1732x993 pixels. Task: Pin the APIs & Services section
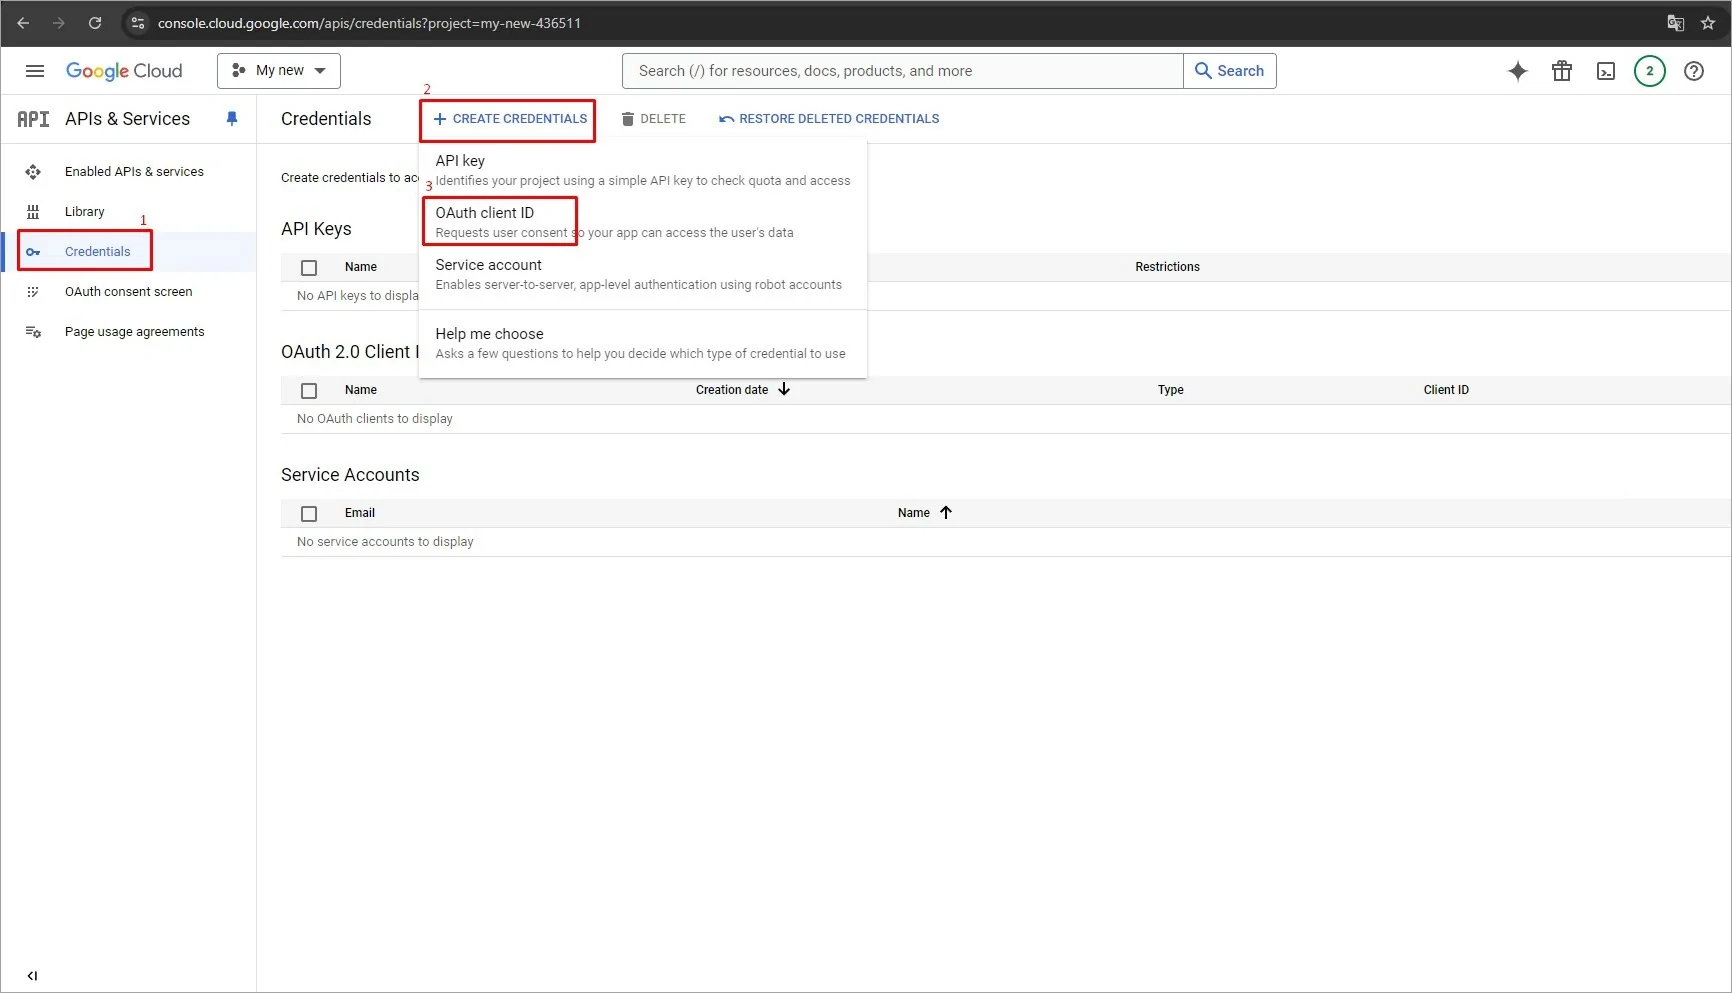click(232, 118)
